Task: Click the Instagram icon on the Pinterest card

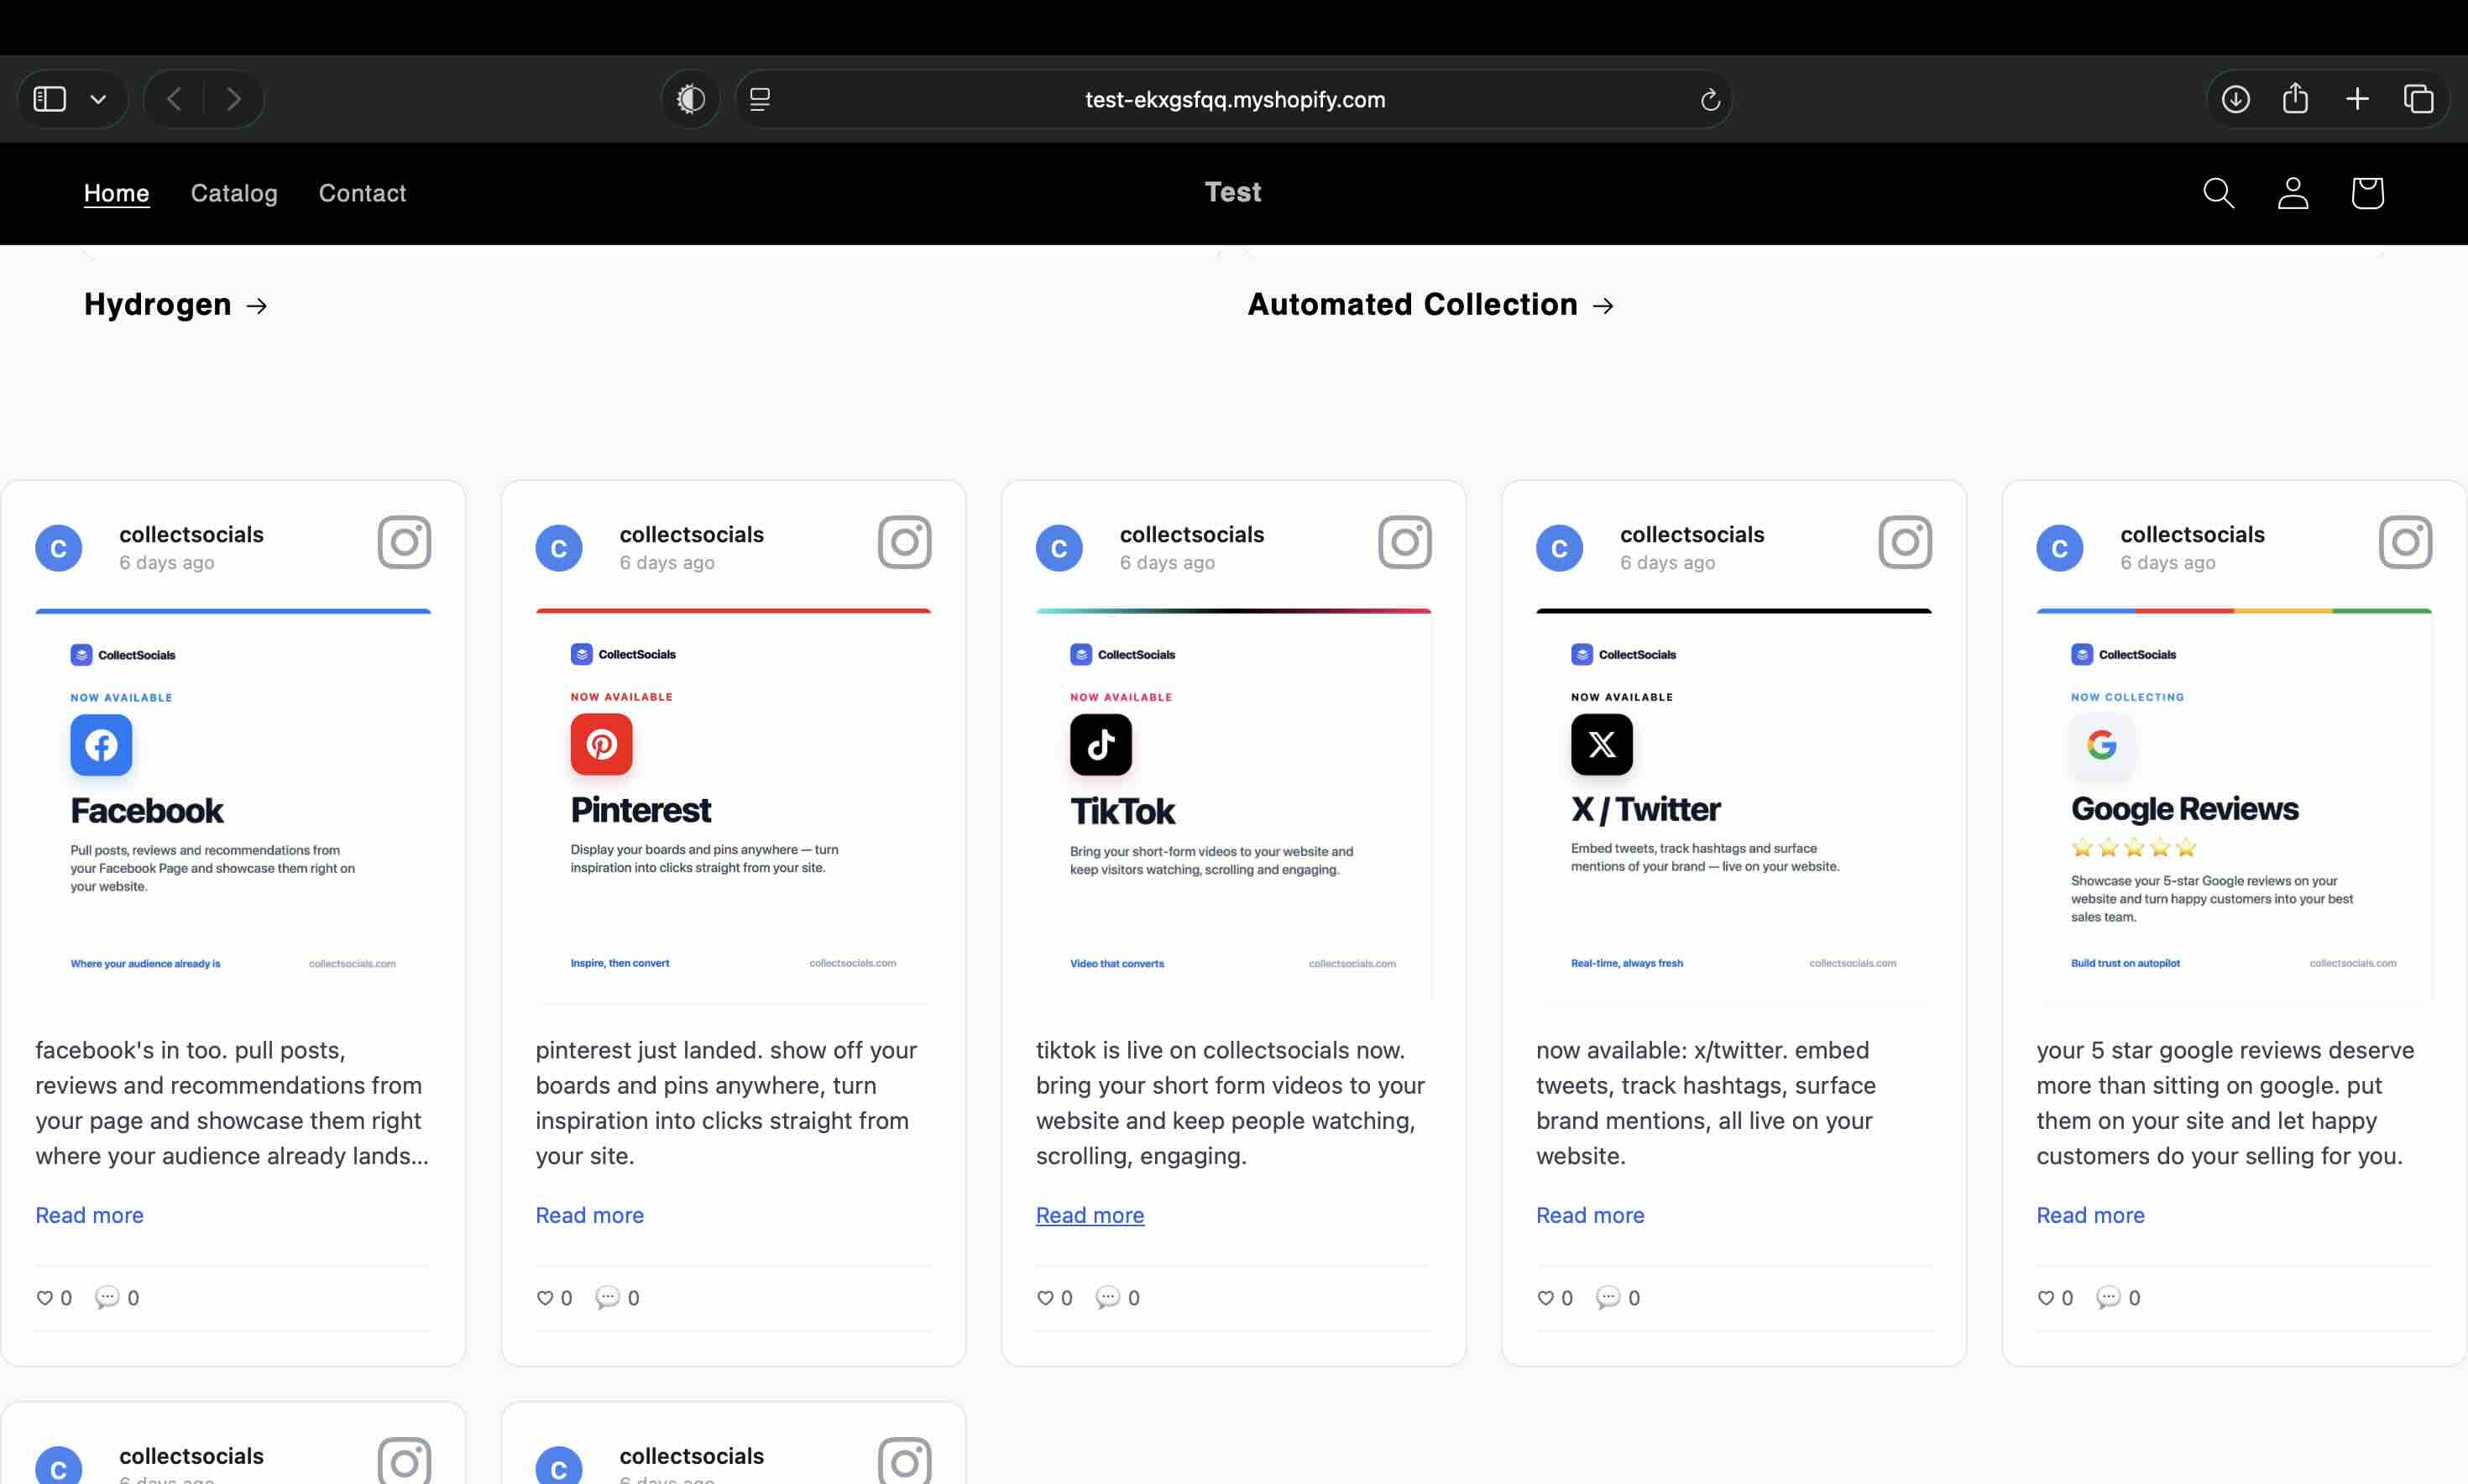Action: tap(905, 542)
